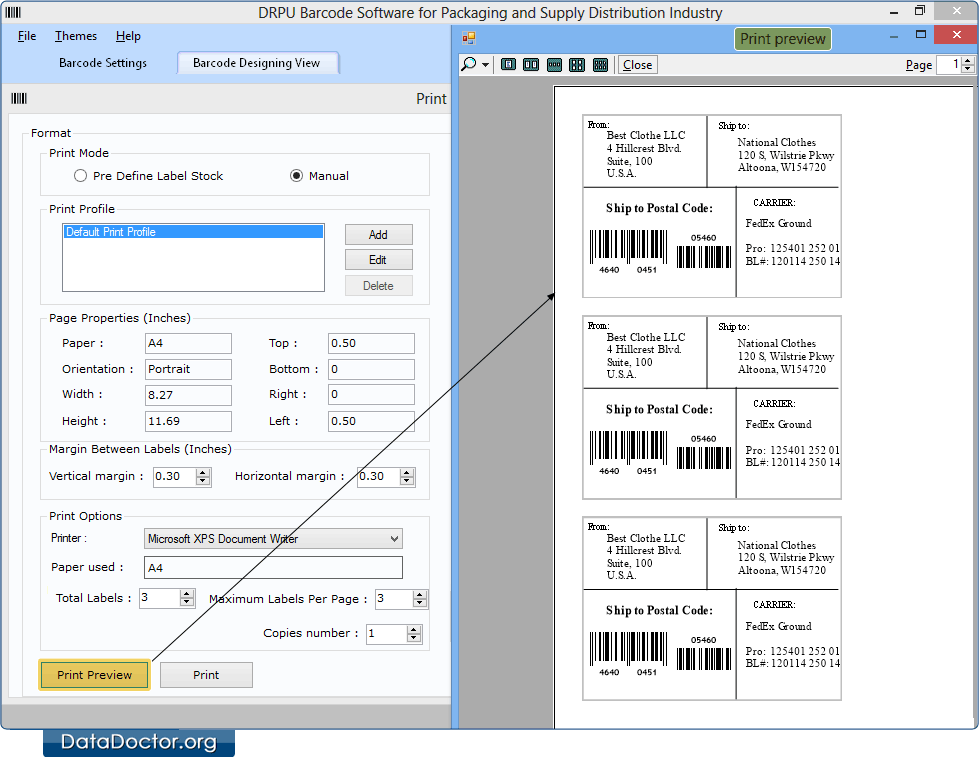Switch to Barcode Designing View tab

click(257, 62)
